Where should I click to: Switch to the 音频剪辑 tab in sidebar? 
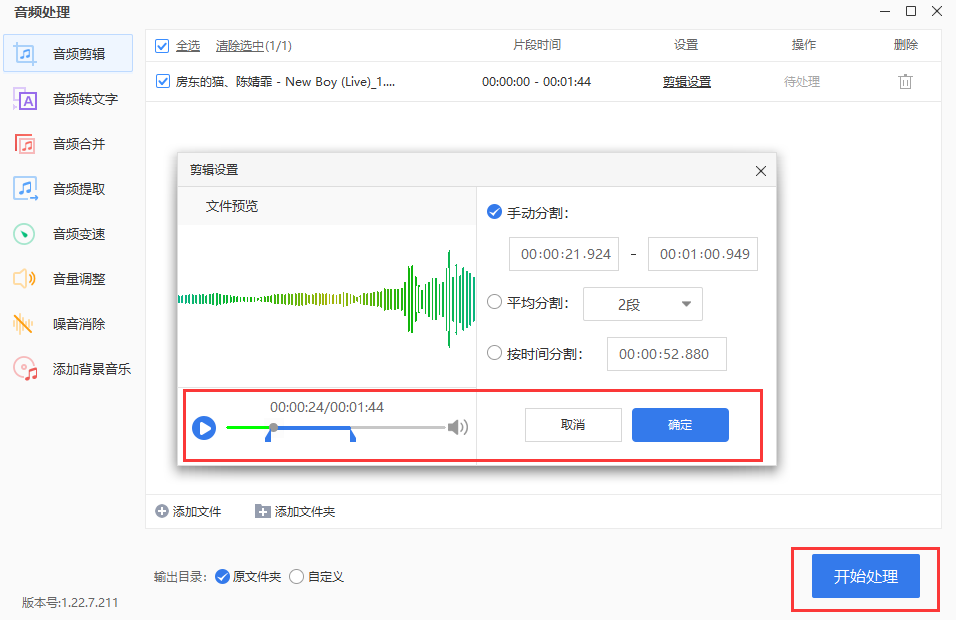(x=69, y=53)
